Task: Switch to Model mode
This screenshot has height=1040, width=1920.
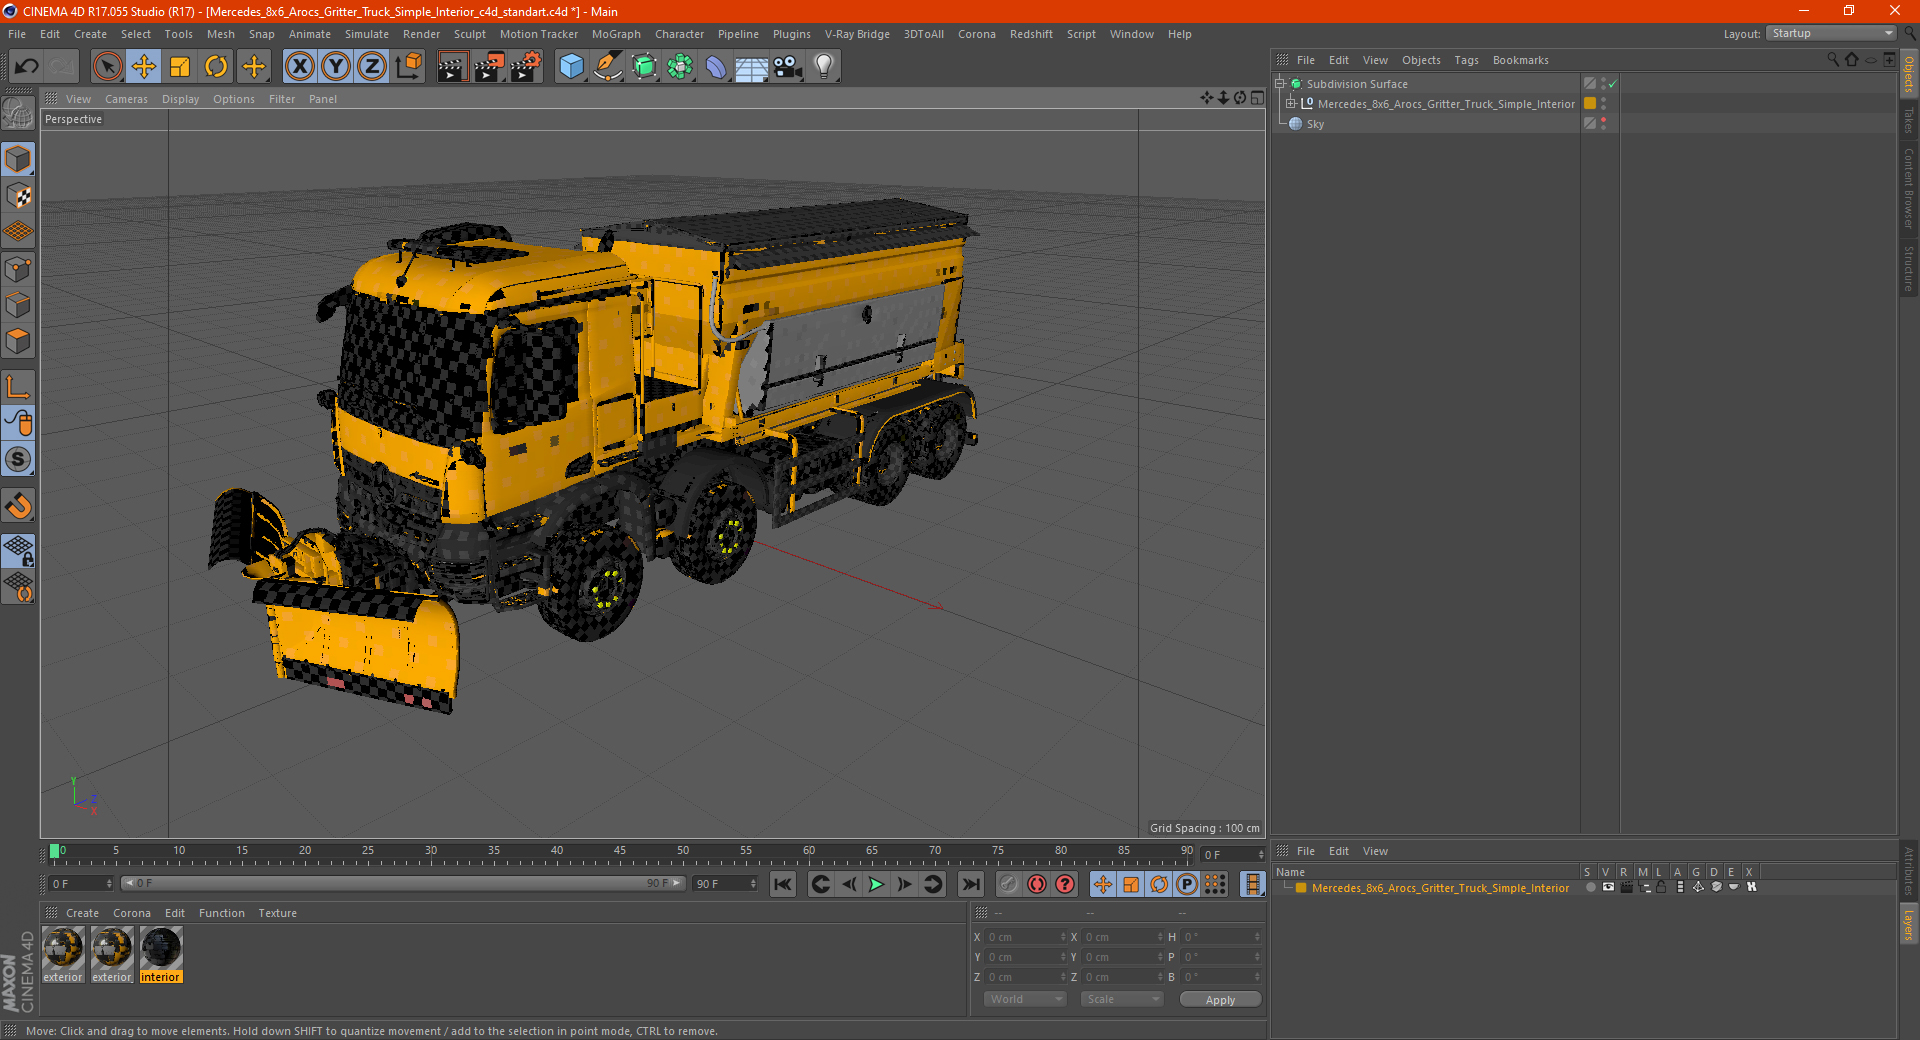Action: tap(18, 160)
